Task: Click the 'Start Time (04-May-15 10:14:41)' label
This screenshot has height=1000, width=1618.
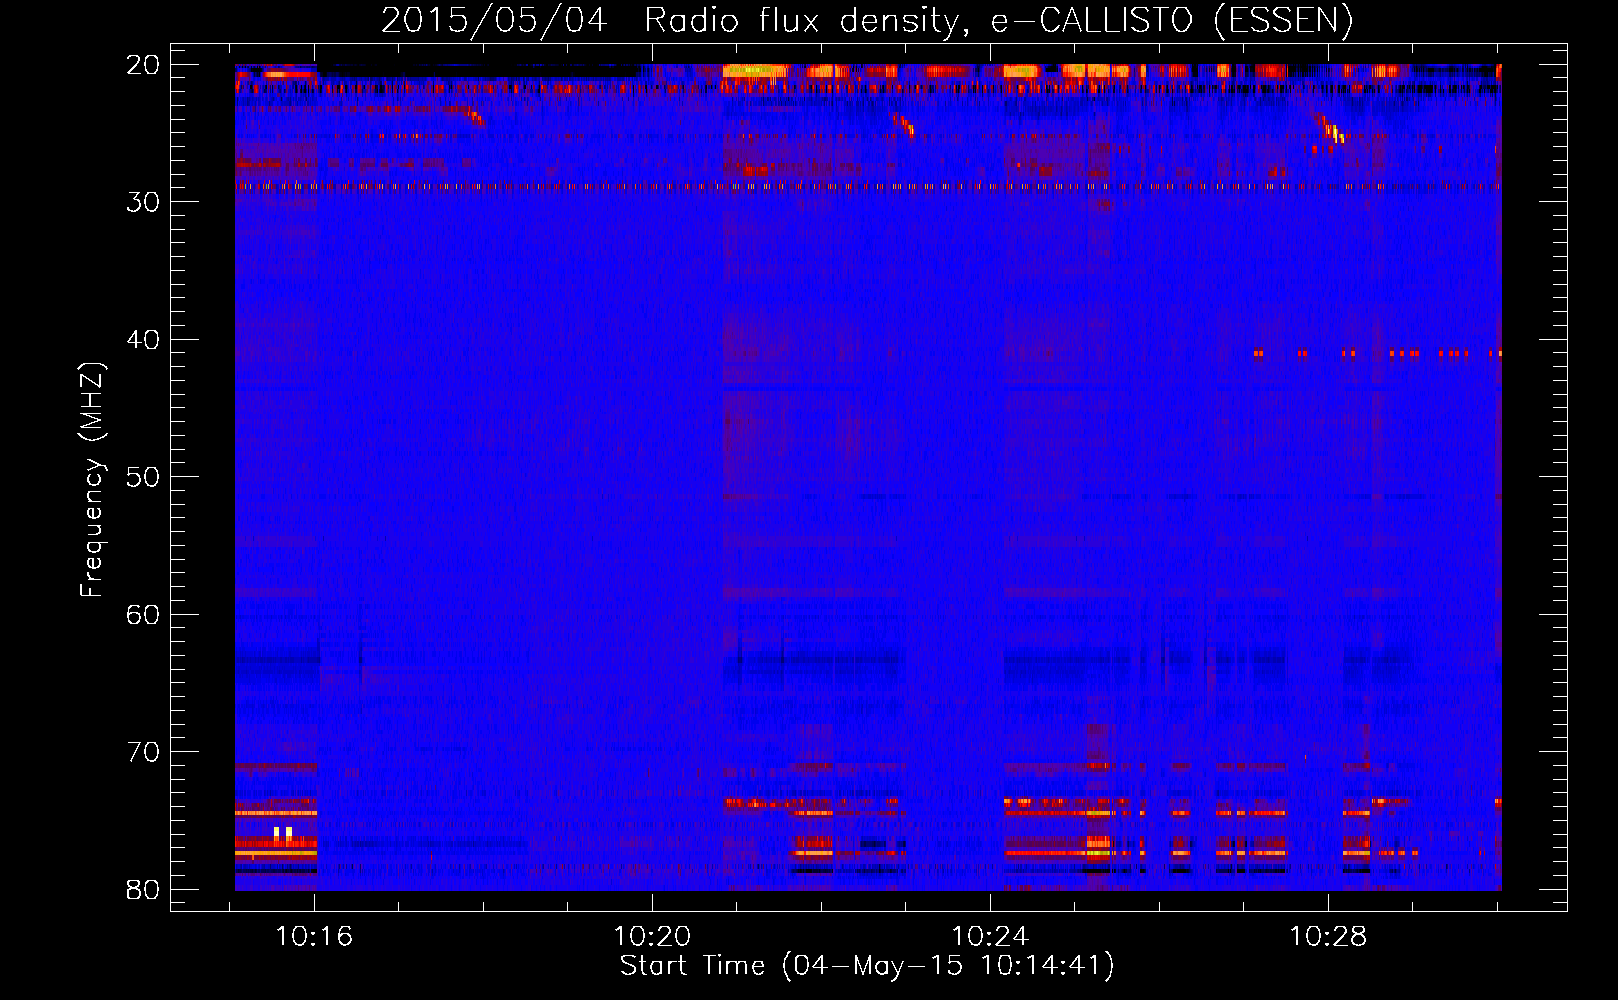Action: coord(867,966)
